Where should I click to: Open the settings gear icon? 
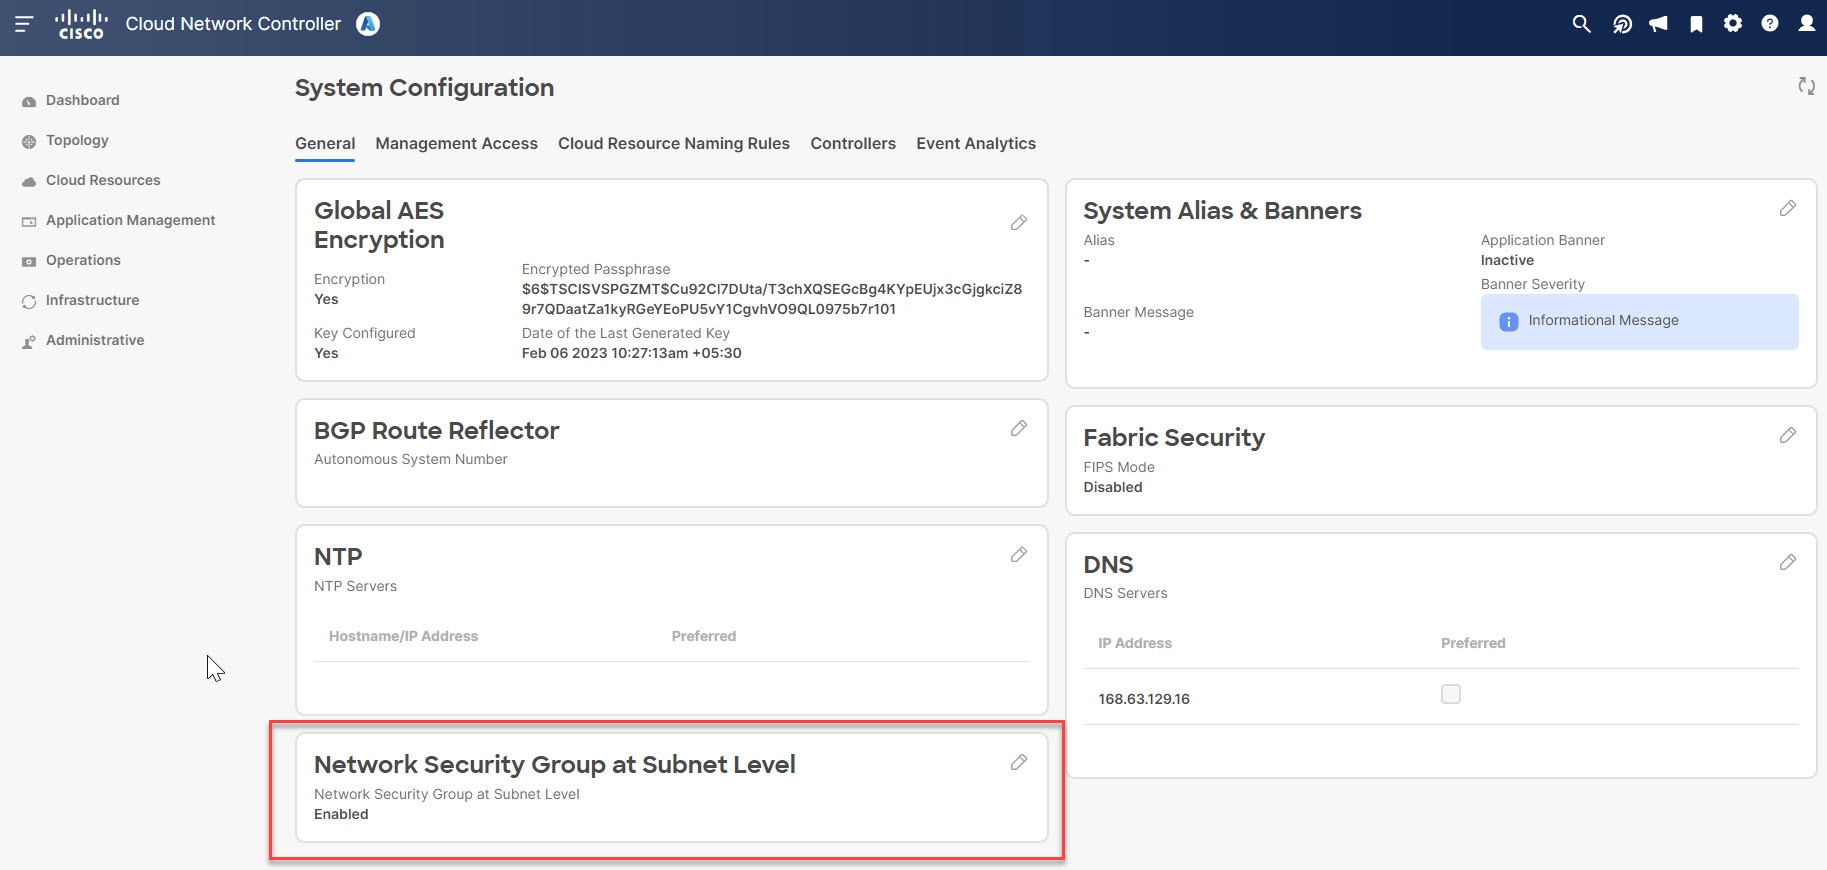tap(1733, 24)
